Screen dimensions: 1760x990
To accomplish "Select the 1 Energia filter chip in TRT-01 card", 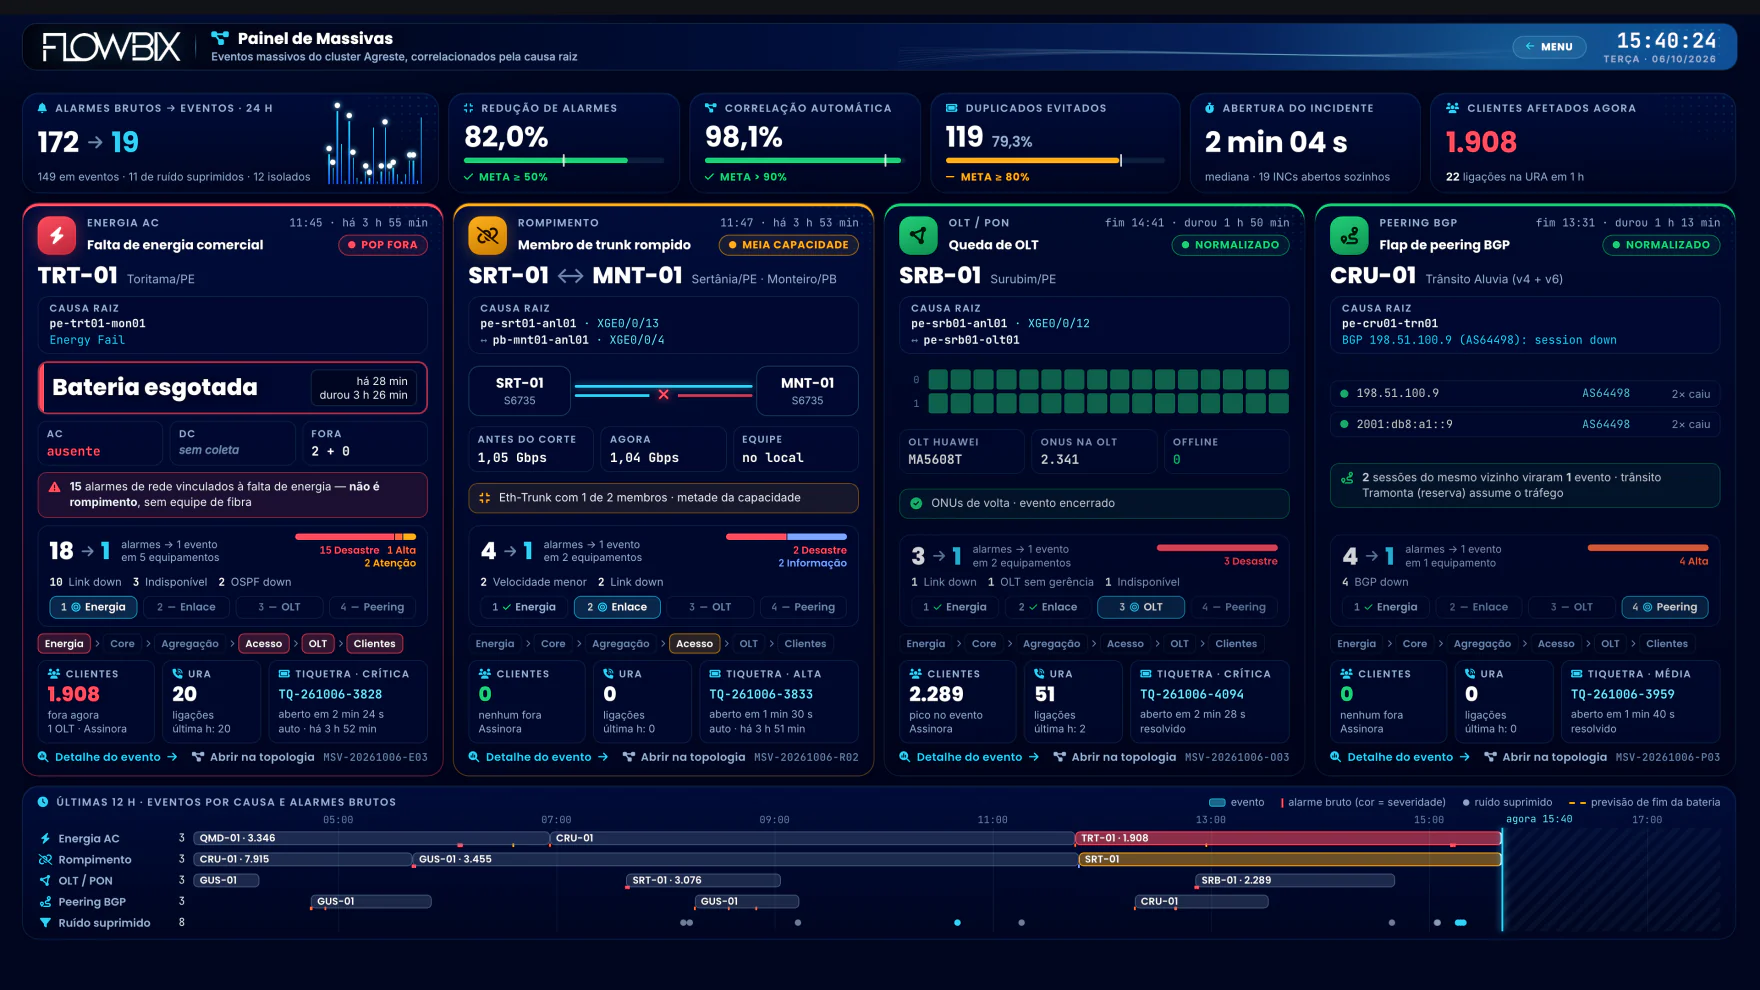I will [x=93, y=607].
